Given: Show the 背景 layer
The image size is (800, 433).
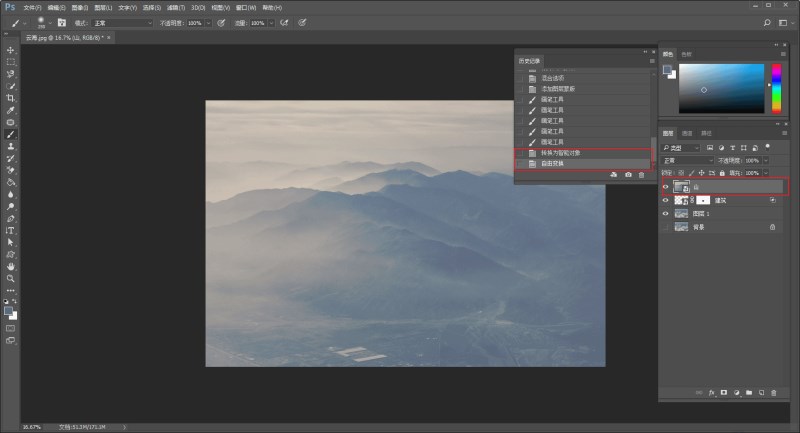Looking at the screenshot, I should tap(667, 227).
